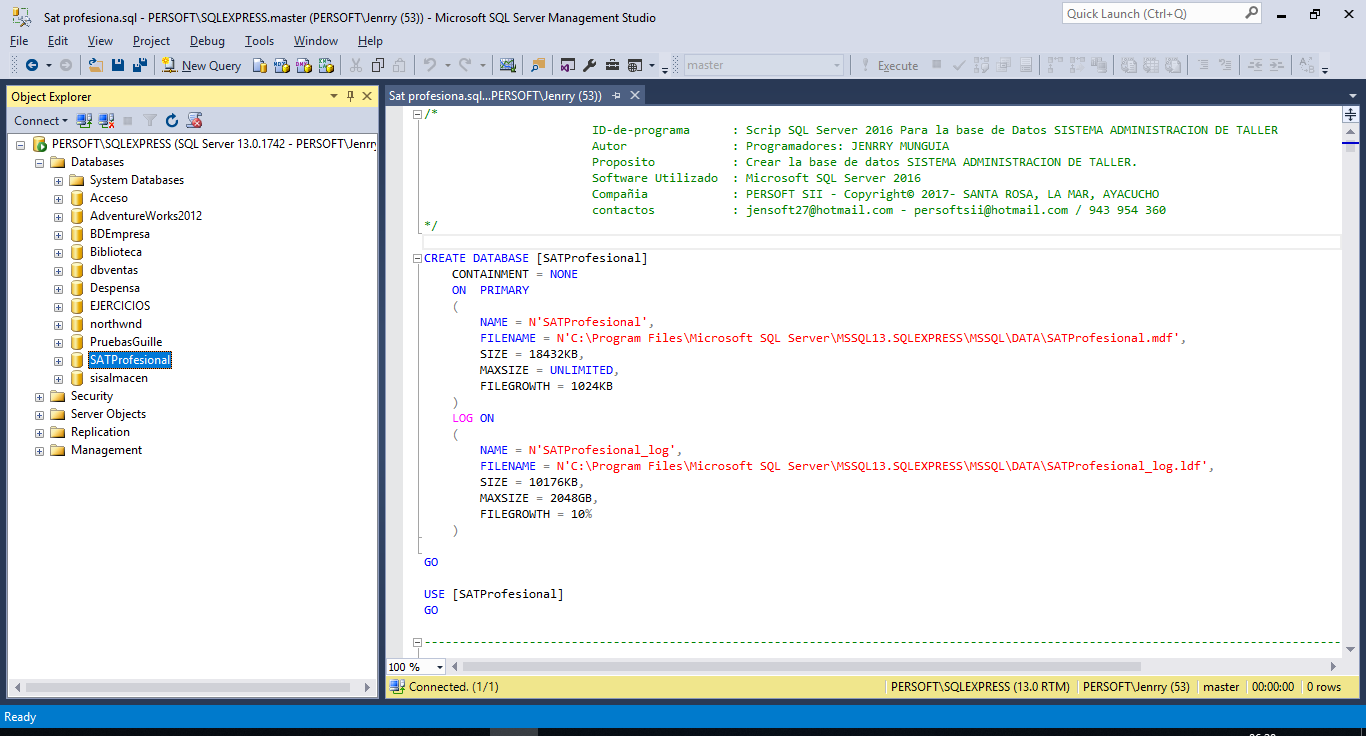1366x736 pixels.
Task: Open the Project menu
Action: 151,41
